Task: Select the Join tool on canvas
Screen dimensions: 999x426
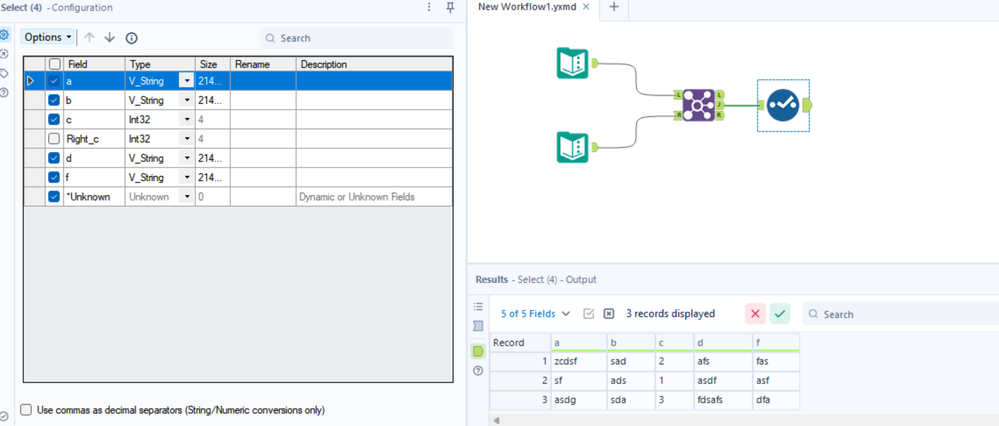Action: click(698, 105)
